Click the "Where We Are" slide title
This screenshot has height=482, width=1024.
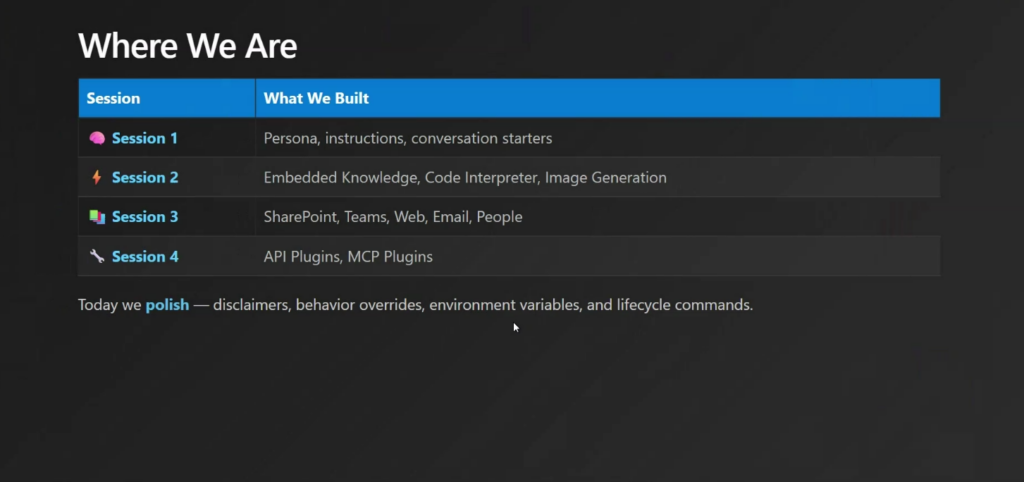click(x=187, y=46)
